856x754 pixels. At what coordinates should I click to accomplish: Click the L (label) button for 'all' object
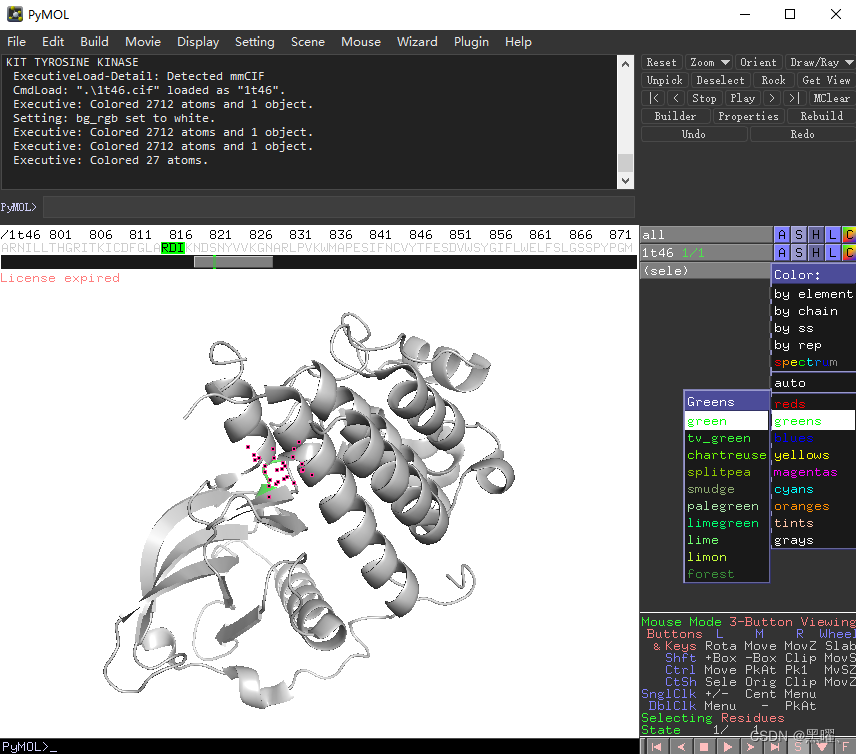pyautogui.click(x=832, y=235)
